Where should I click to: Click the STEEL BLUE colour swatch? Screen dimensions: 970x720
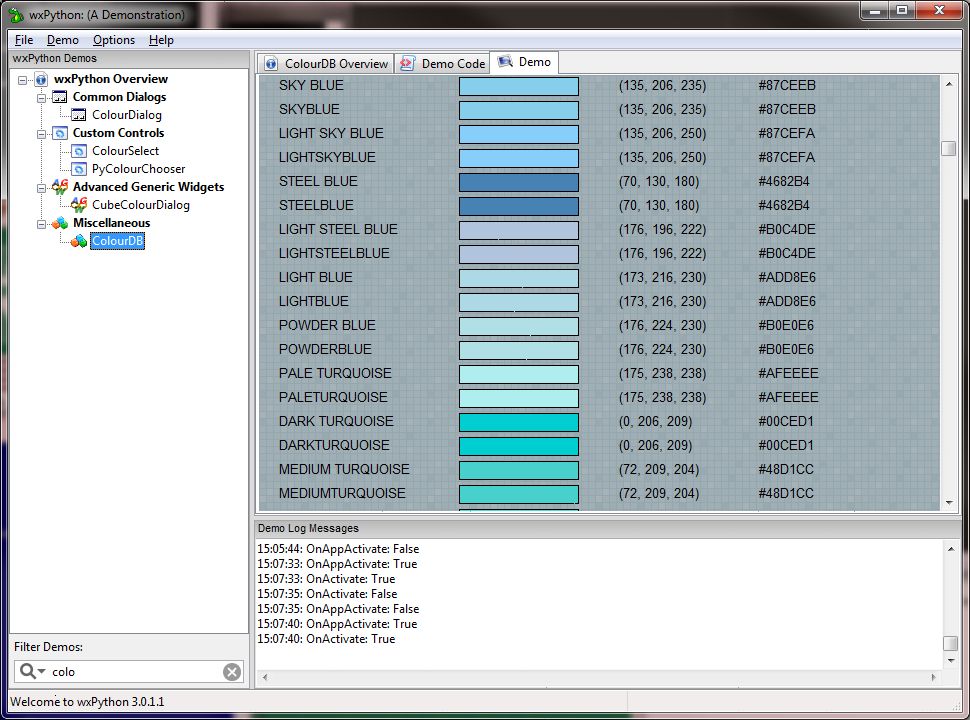[519, 182]
